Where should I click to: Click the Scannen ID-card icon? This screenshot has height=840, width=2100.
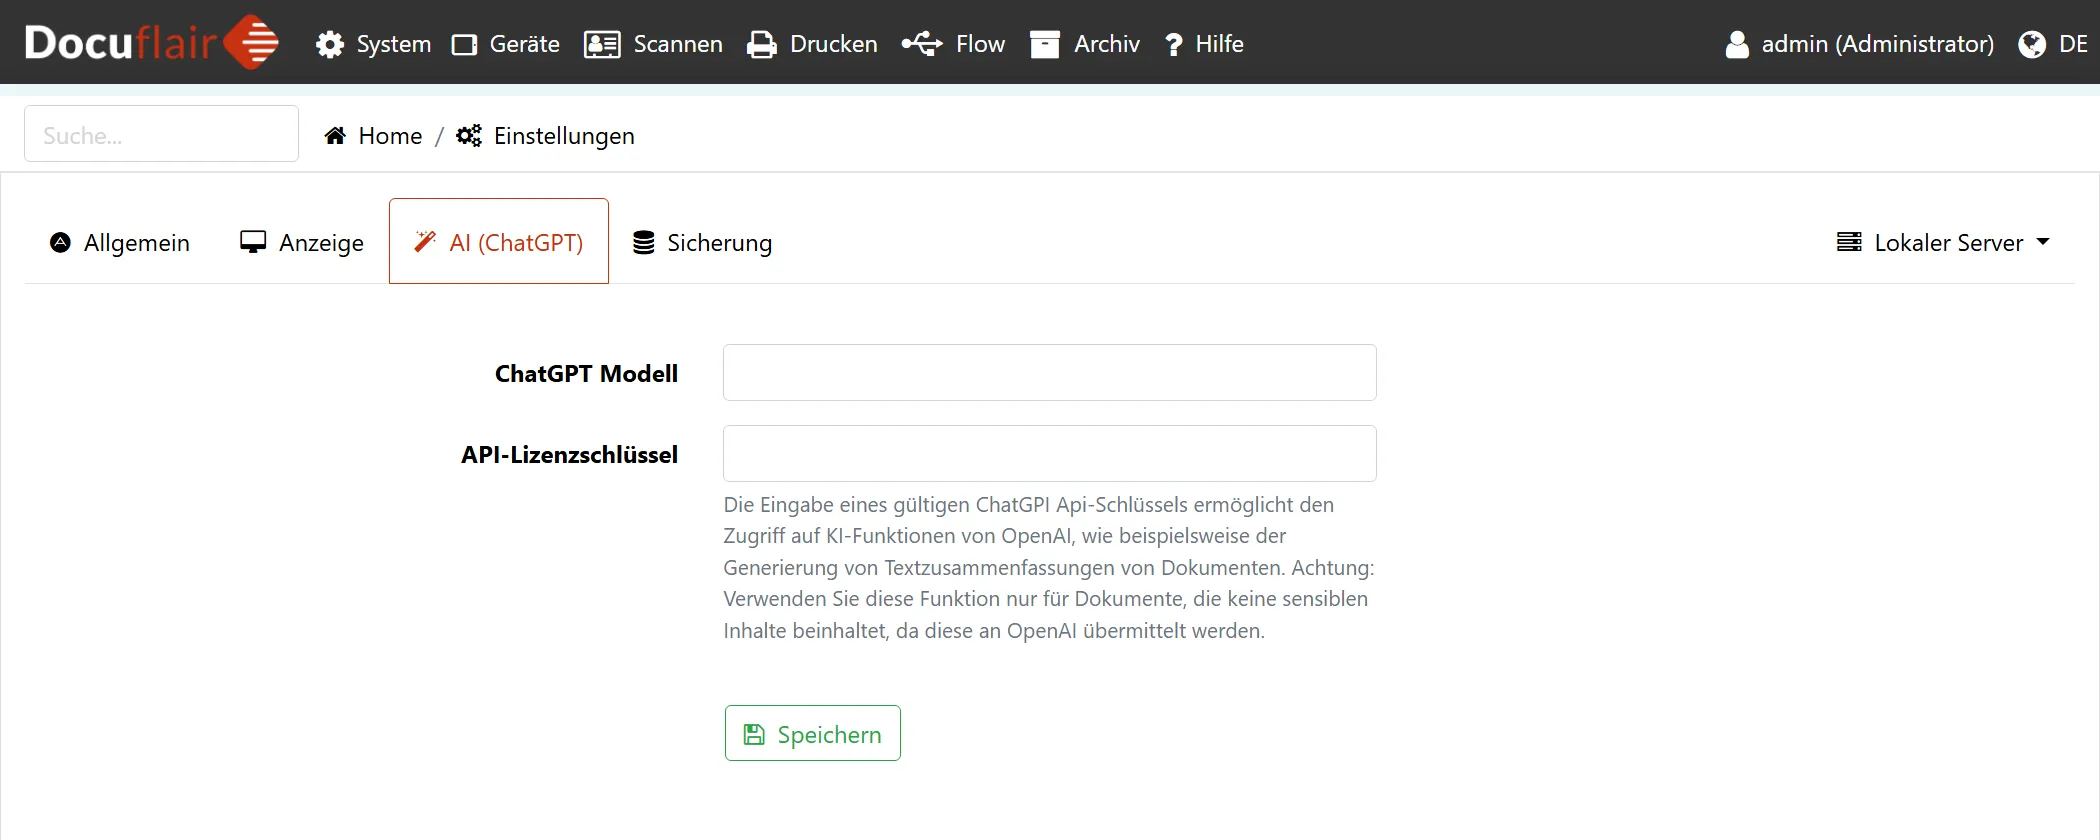point(602,45)
